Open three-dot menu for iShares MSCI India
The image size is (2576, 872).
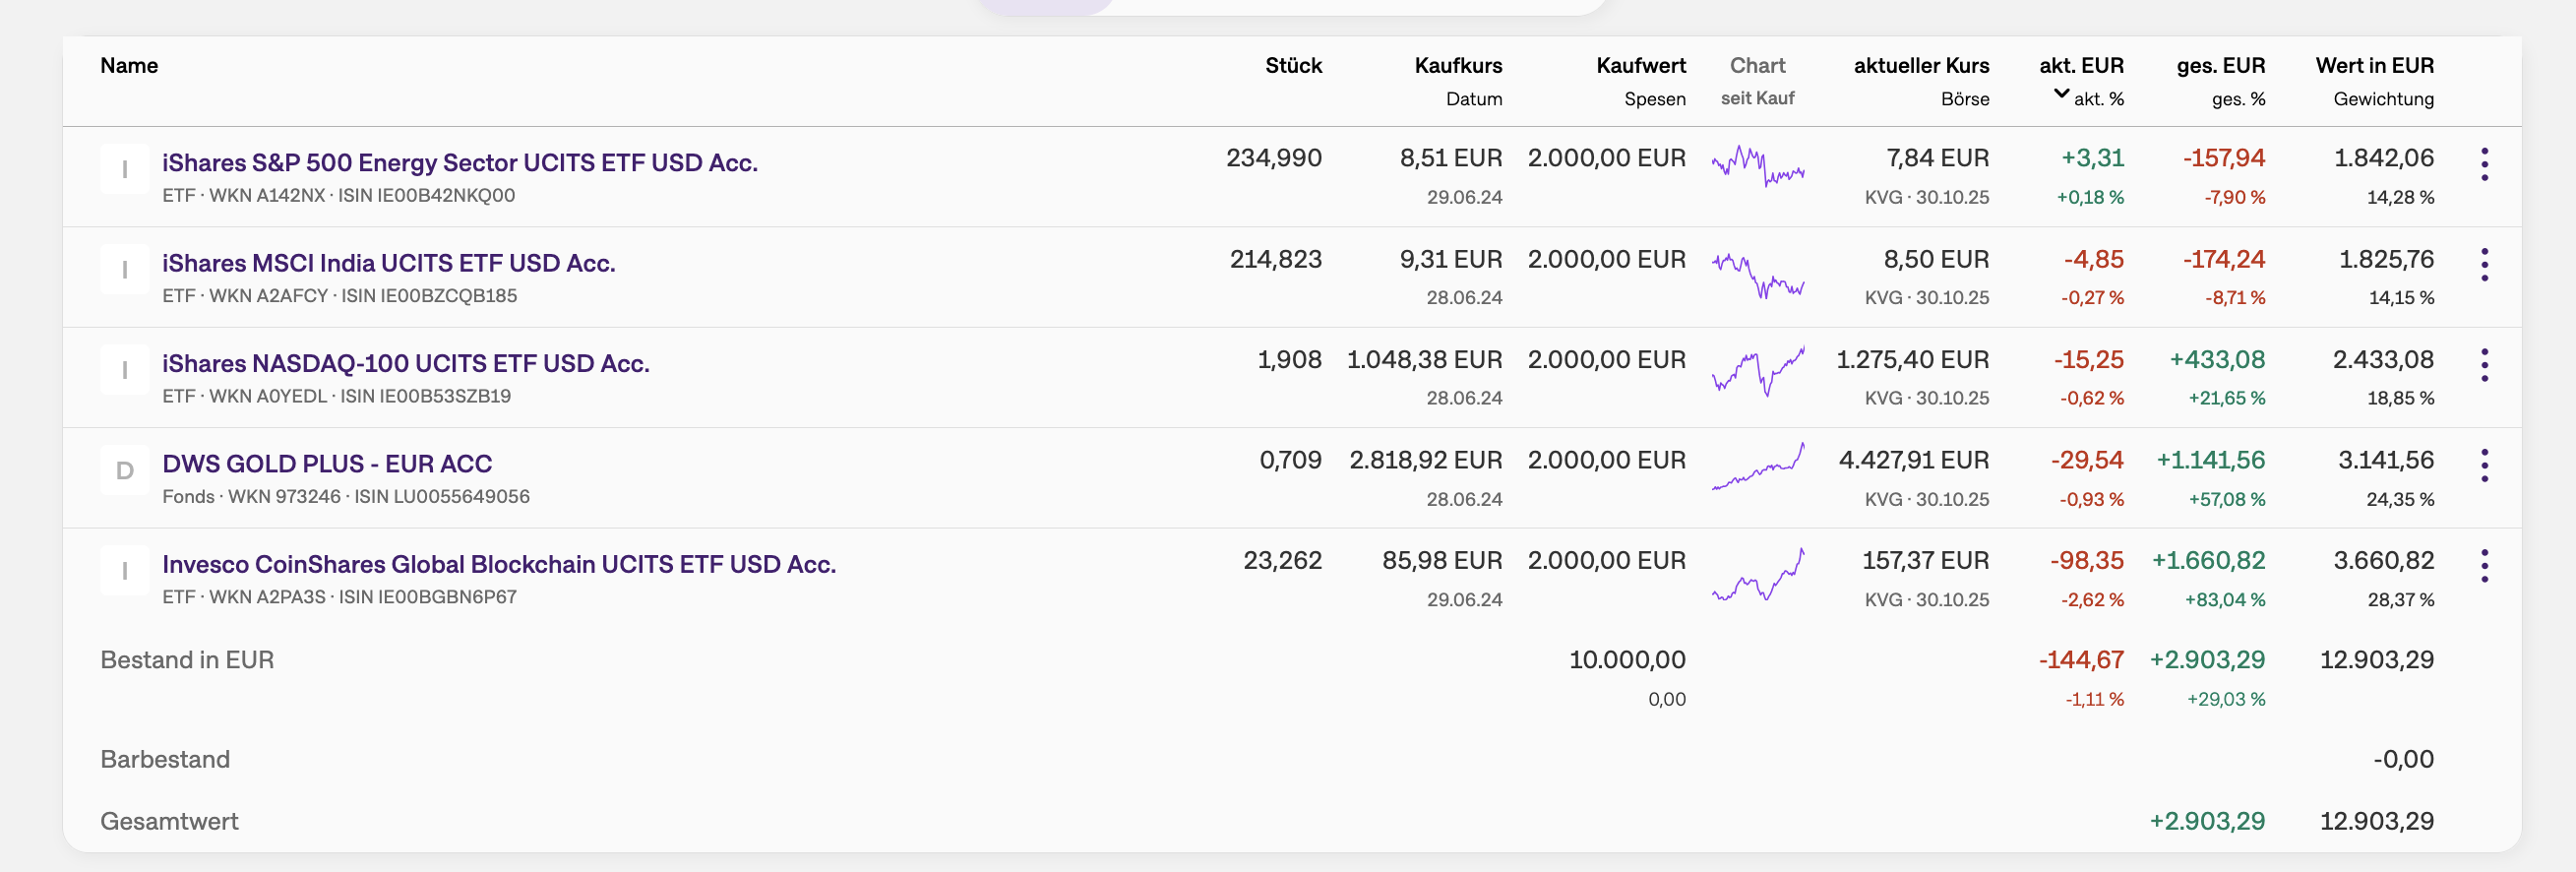2484,265
